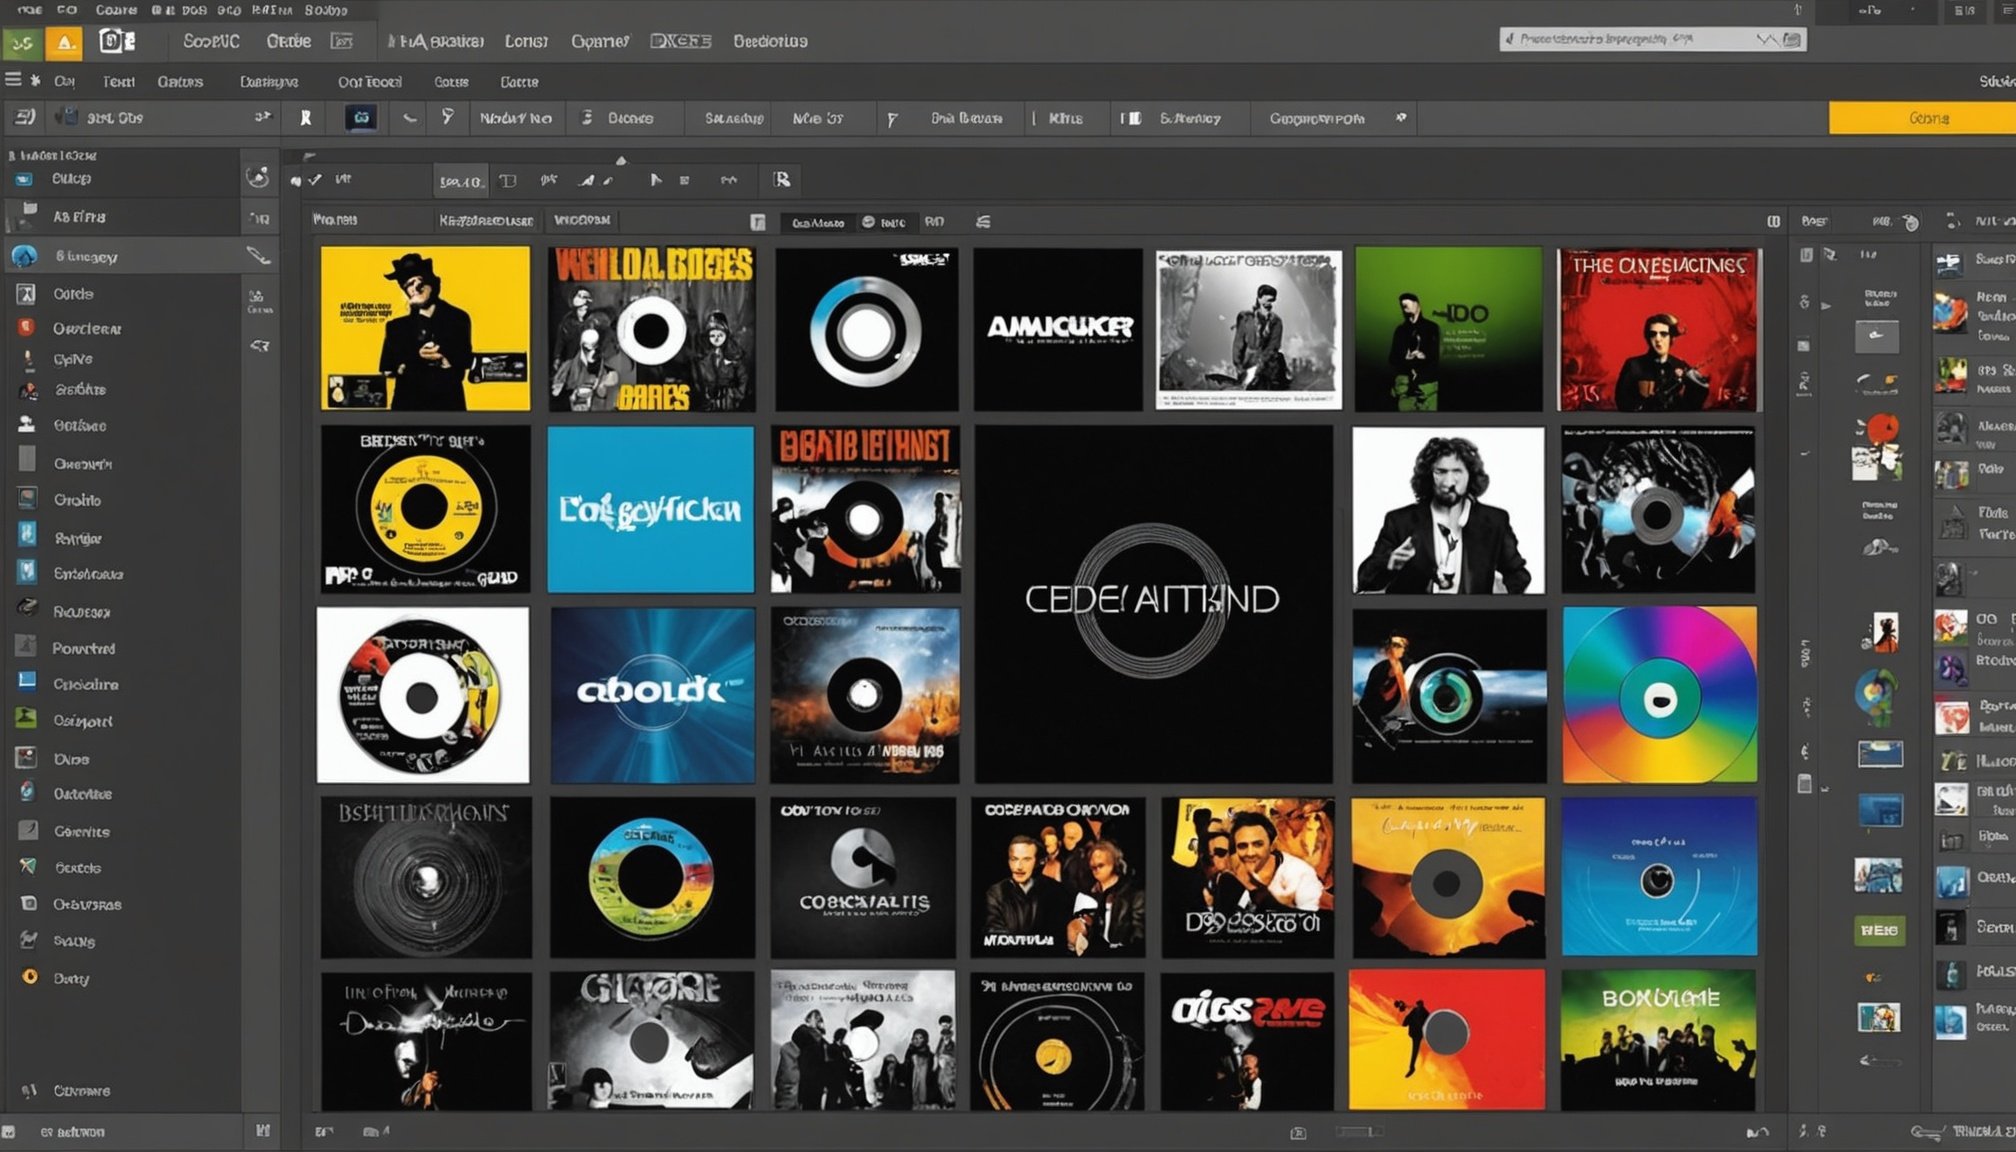
Task: Click the blue highlighted toolbar icon
Action: 361,118
